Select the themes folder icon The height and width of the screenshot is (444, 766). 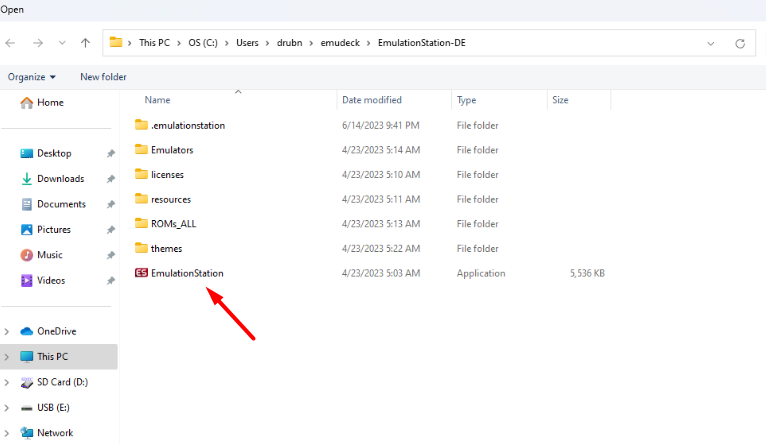[x=141, y=248]
